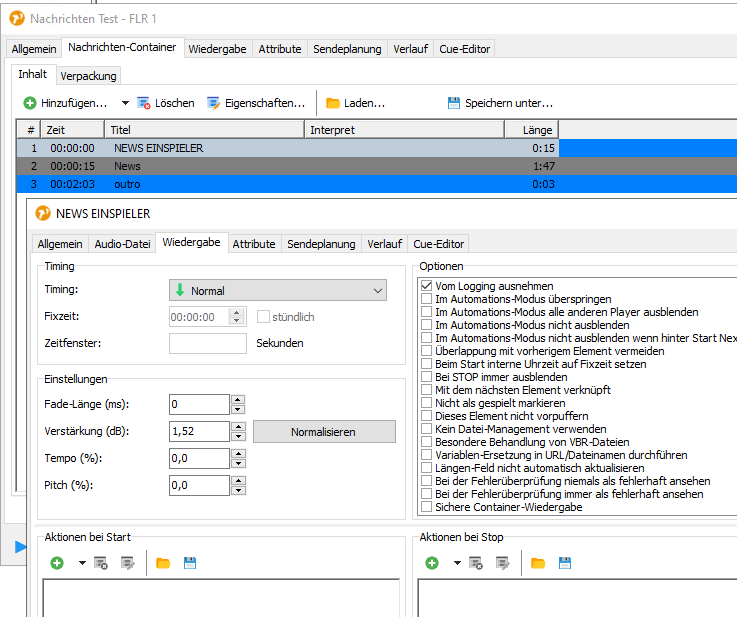Screen dimensions: 737x617
Task: Enable Im Automations-Modus alle anderen Player ausblenden
Action: click(426, 312)
